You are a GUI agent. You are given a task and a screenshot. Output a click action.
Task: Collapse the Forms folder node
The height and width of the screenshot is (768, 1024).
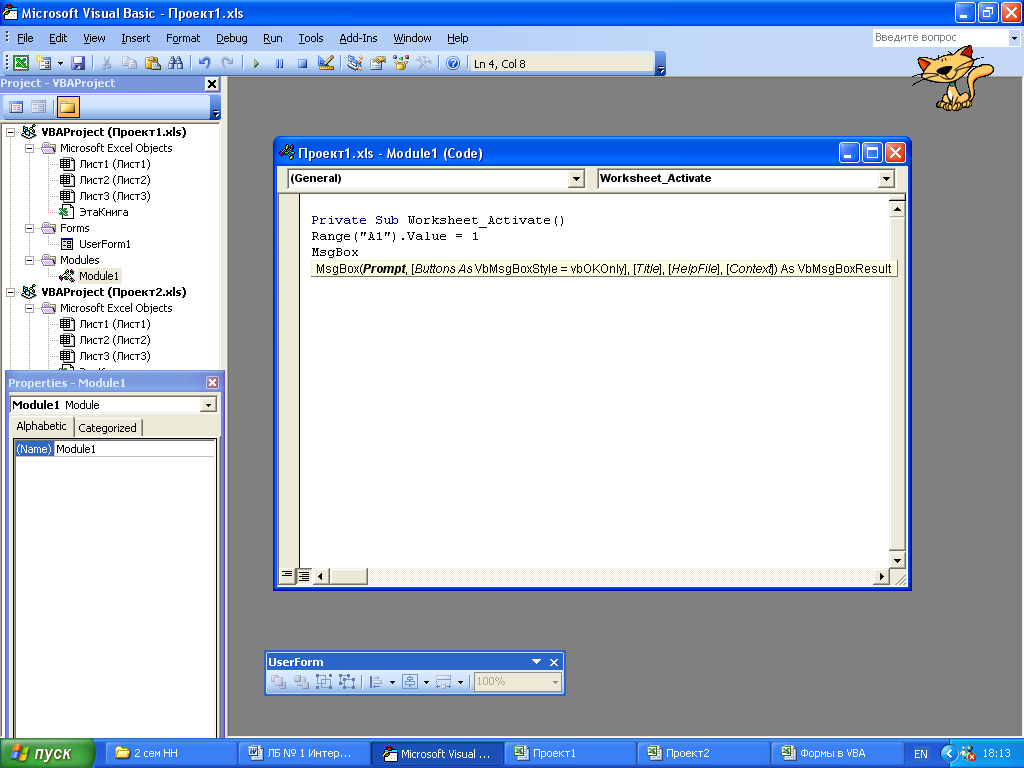point(29,228)
